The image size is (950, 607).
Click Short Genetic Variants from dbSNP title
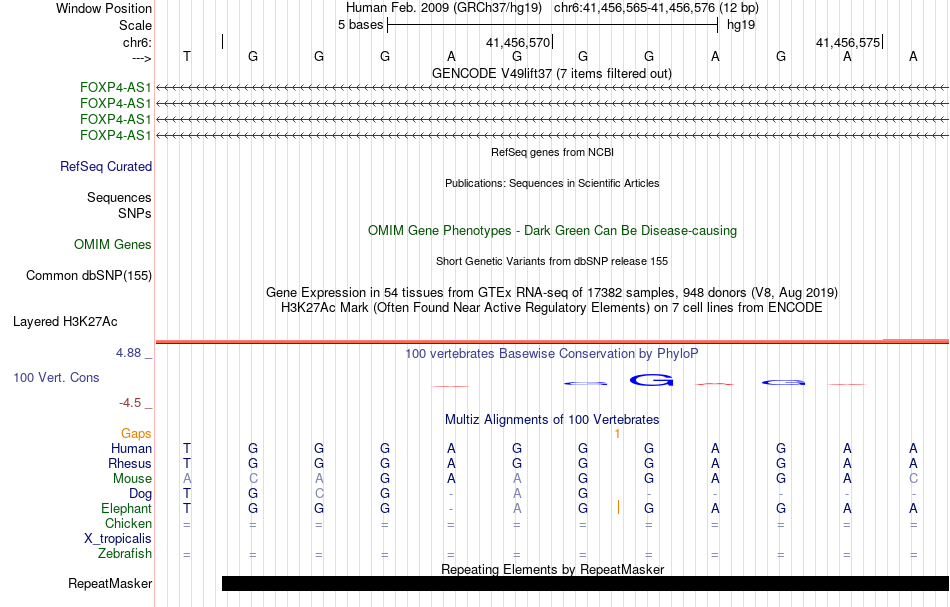point(552,261)
